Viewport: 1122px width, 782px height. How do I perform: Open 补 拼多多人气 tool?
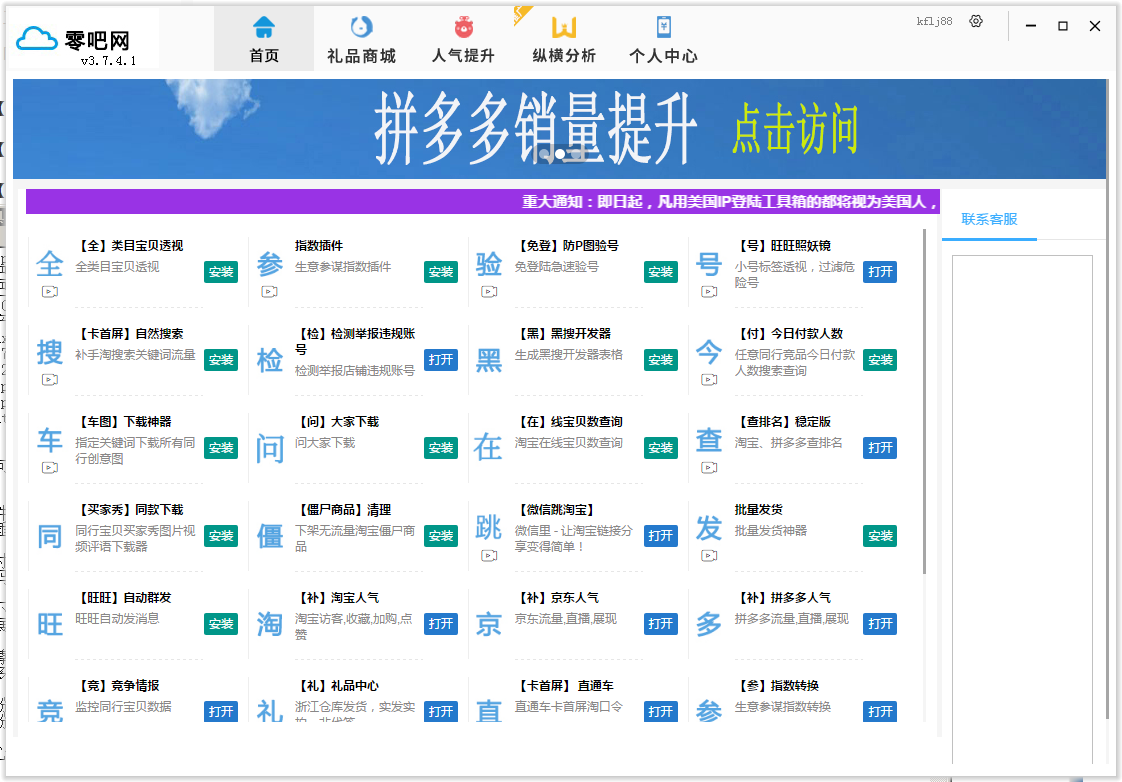[880, 624]
